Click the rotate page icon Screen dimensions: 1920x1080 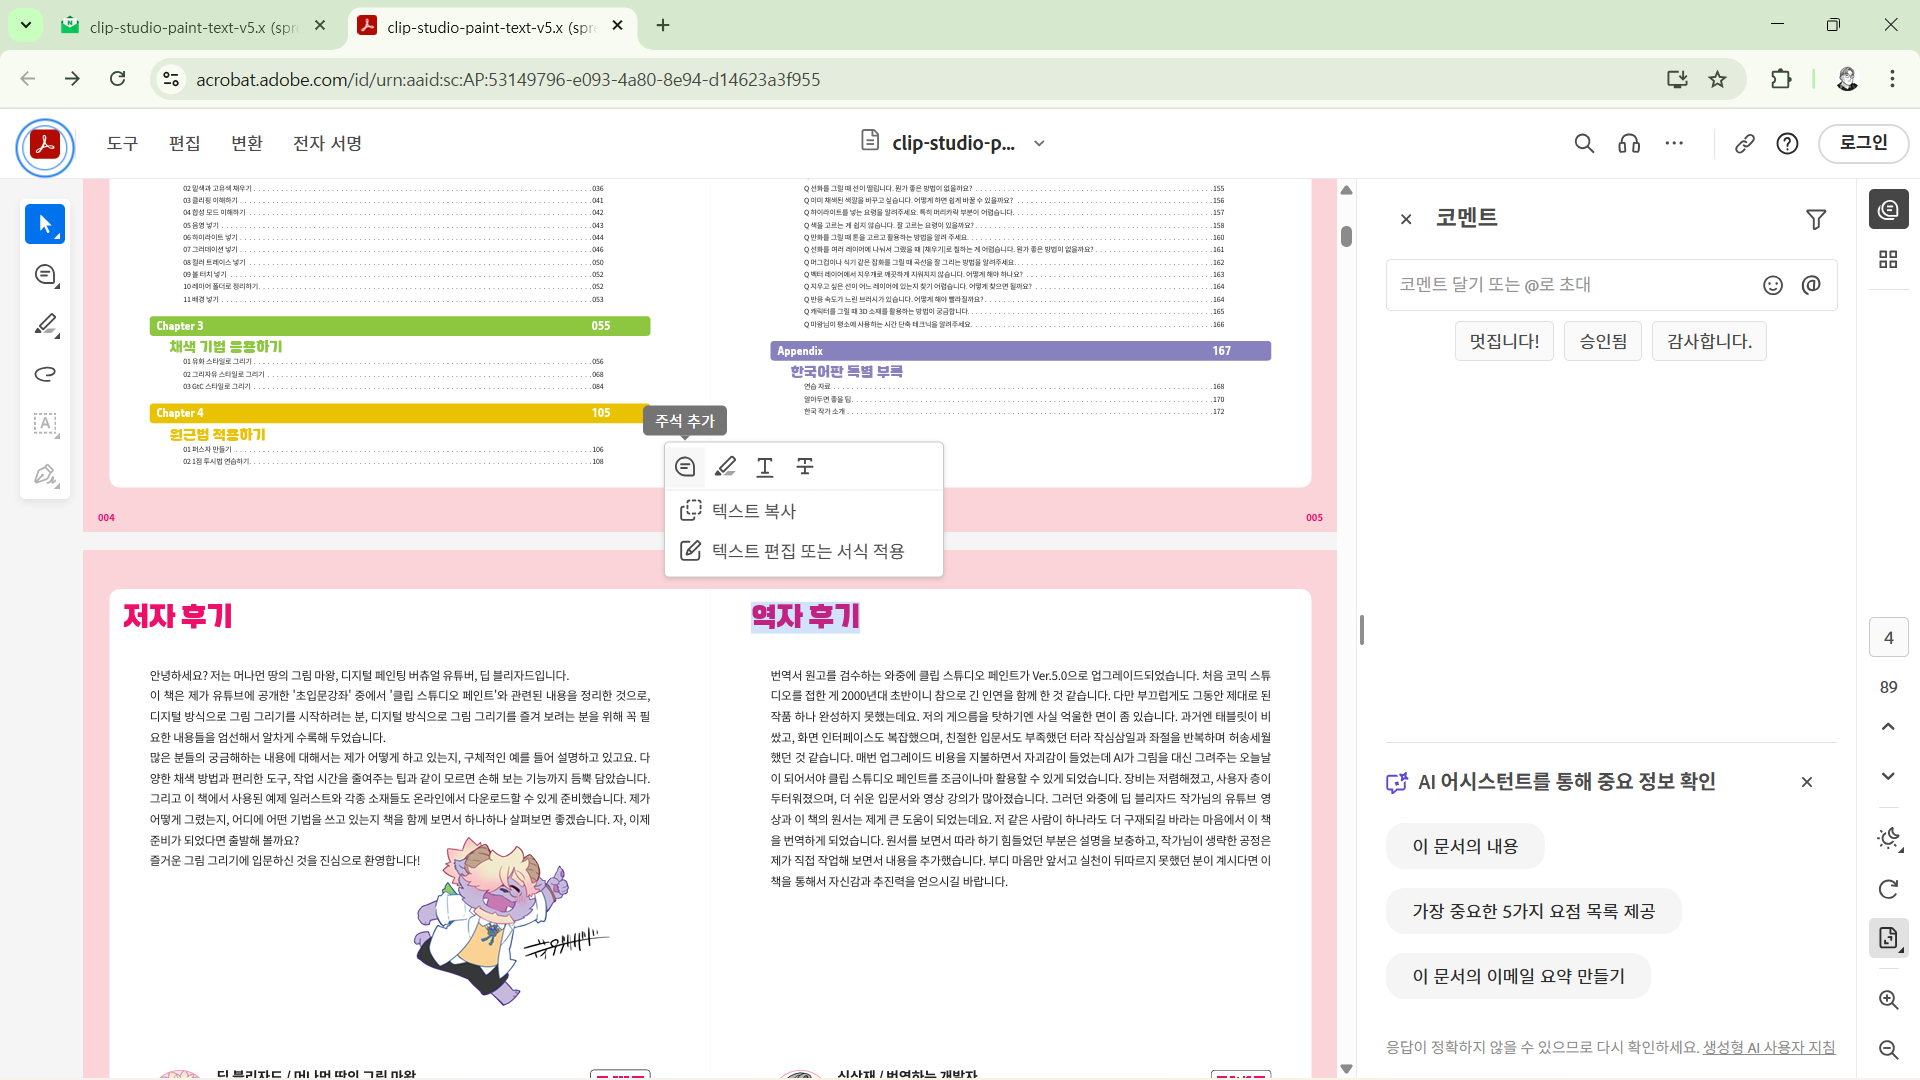tap(1888, 889)
